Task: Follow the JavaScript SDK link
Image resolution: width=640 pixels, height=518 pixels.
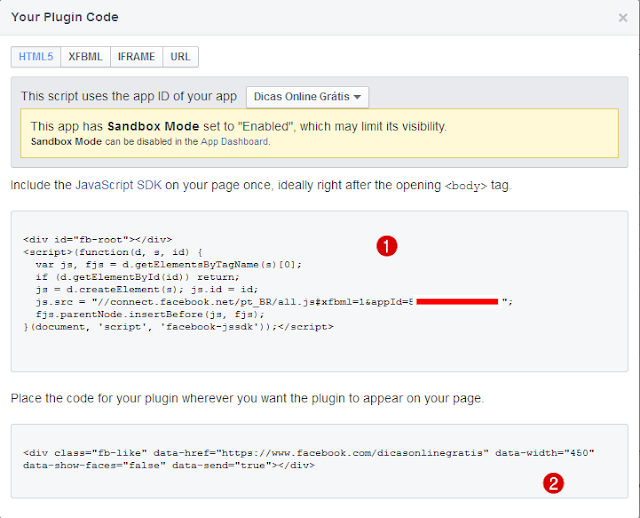Action: click(x=118, y=185)
